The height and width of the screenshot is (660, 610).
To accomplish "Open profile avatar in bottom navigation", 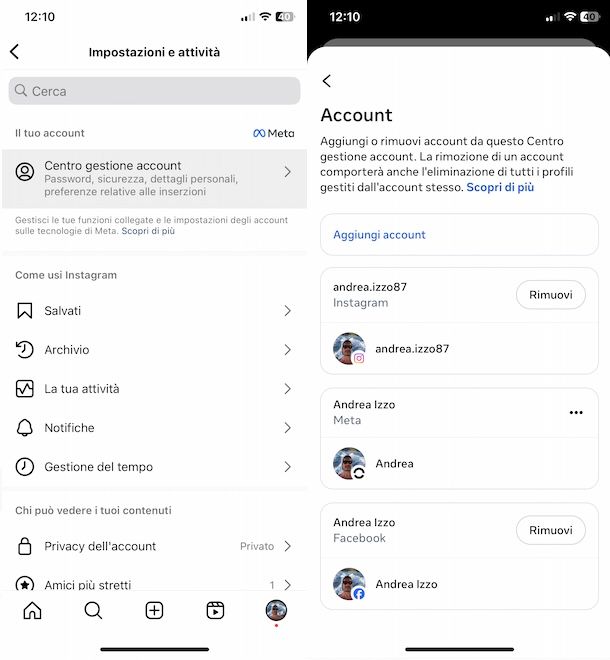I will (x=276, y=610).
